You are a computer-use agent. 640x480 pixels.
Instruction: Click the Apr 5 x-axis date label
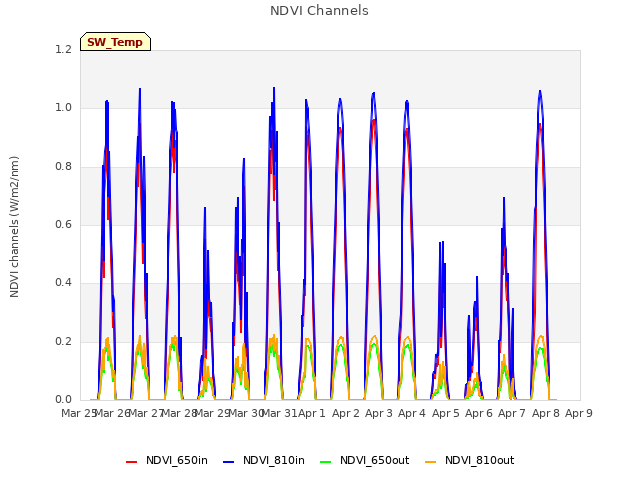[x=445, y=413]
